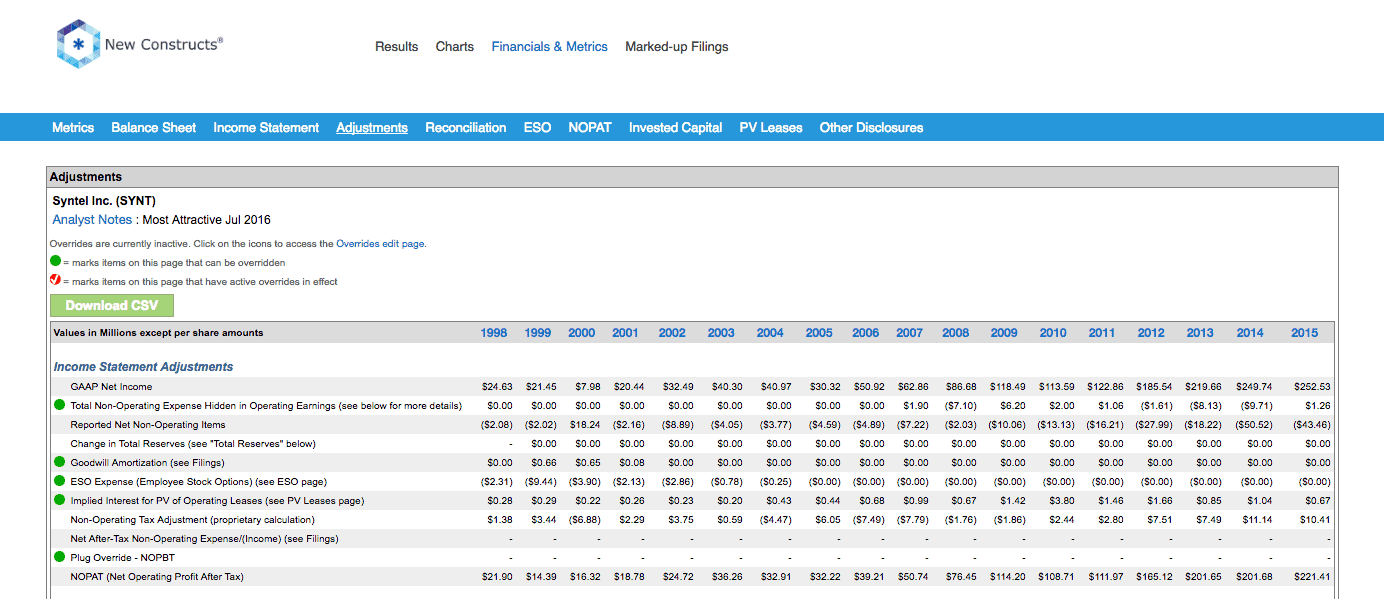Click the 2015 year column link
The width and height of the screenshot is (1384, 599).
(x=1305, y=333)
